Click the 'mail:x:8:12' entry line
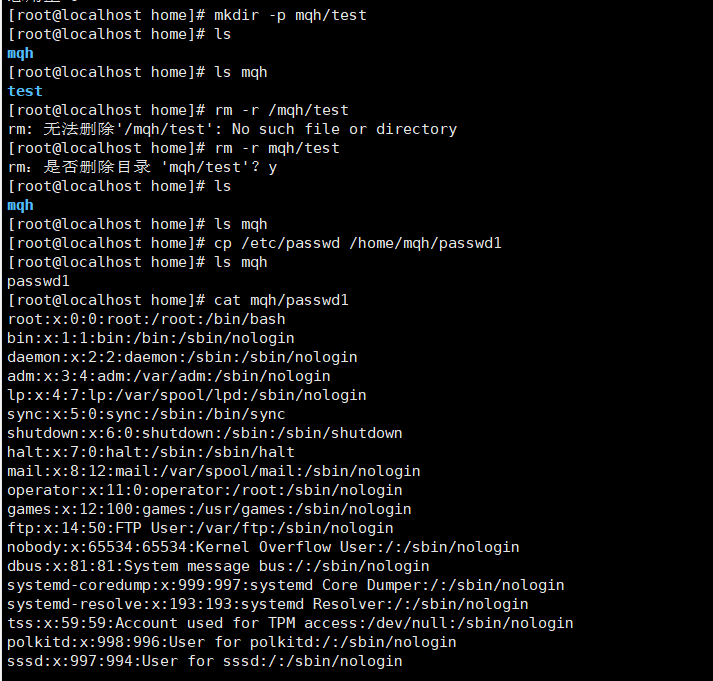The height and width of the screenshot is (681, 713). click(213, 471)
